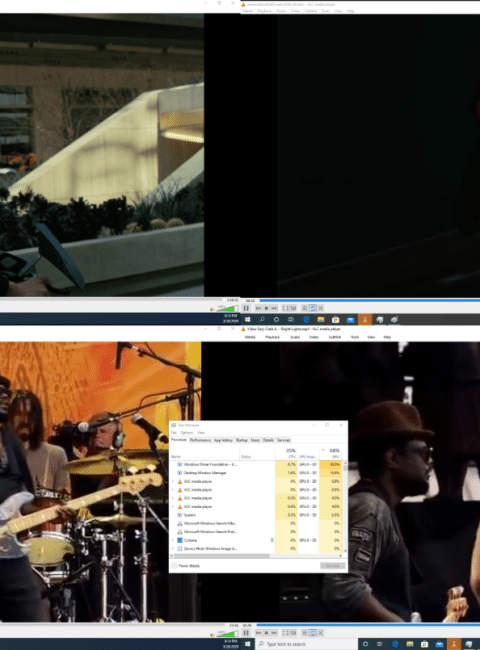Open Task Manager's Options menu
Image resolution: width=480 pixels, height=650 pixels.
(x=187, y=432)
